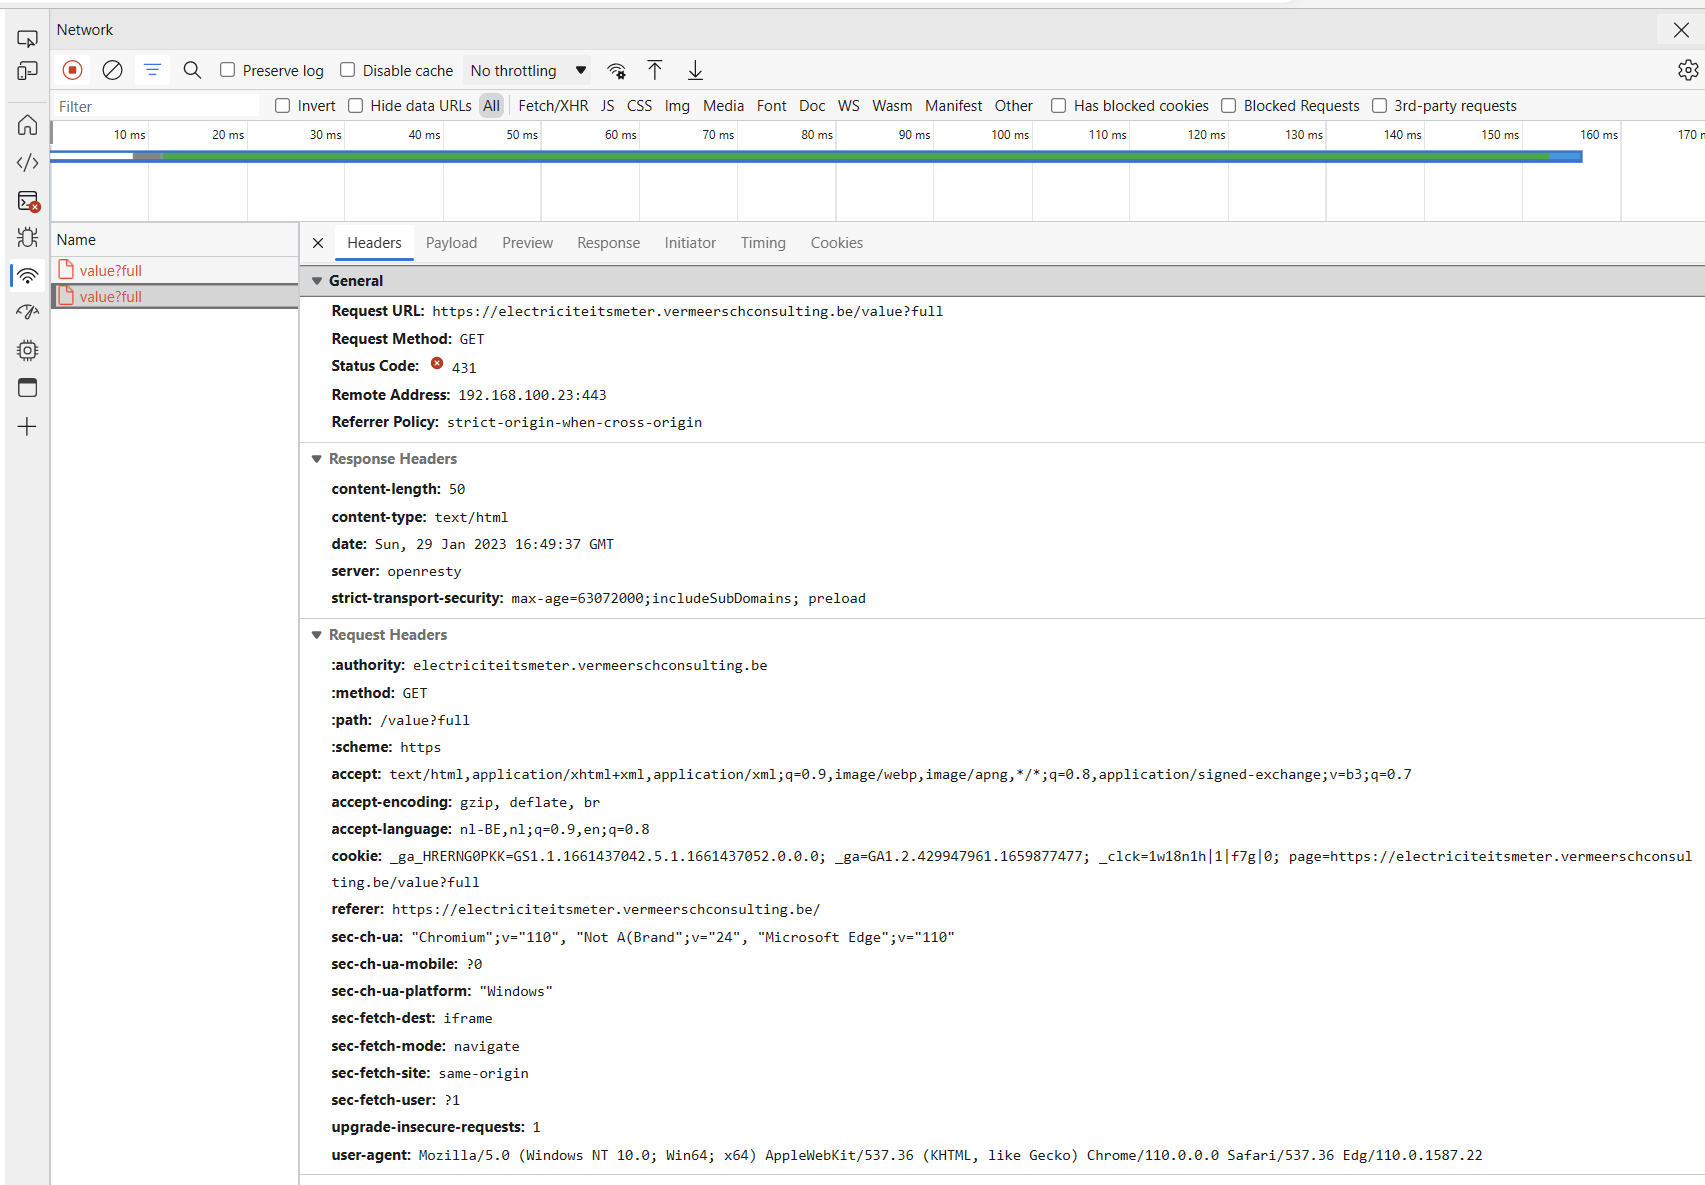Screen dimensions: 1705x1185
Task: Collapse the Response Headers section
Action: pyautogui.click(x=317, y=459)
